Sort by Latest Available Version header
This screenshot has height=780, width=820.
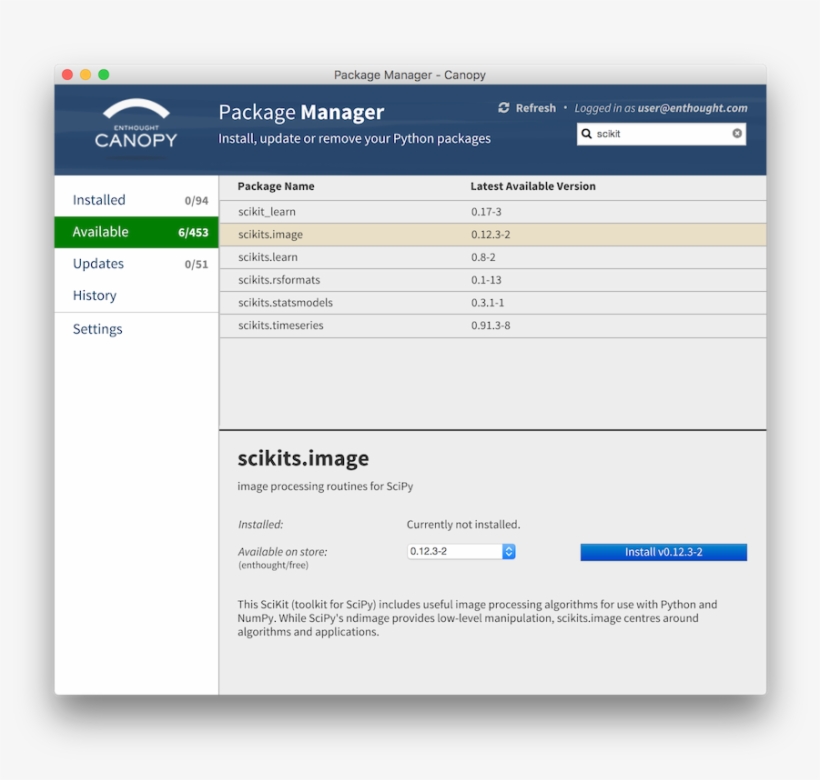point(533,186)
